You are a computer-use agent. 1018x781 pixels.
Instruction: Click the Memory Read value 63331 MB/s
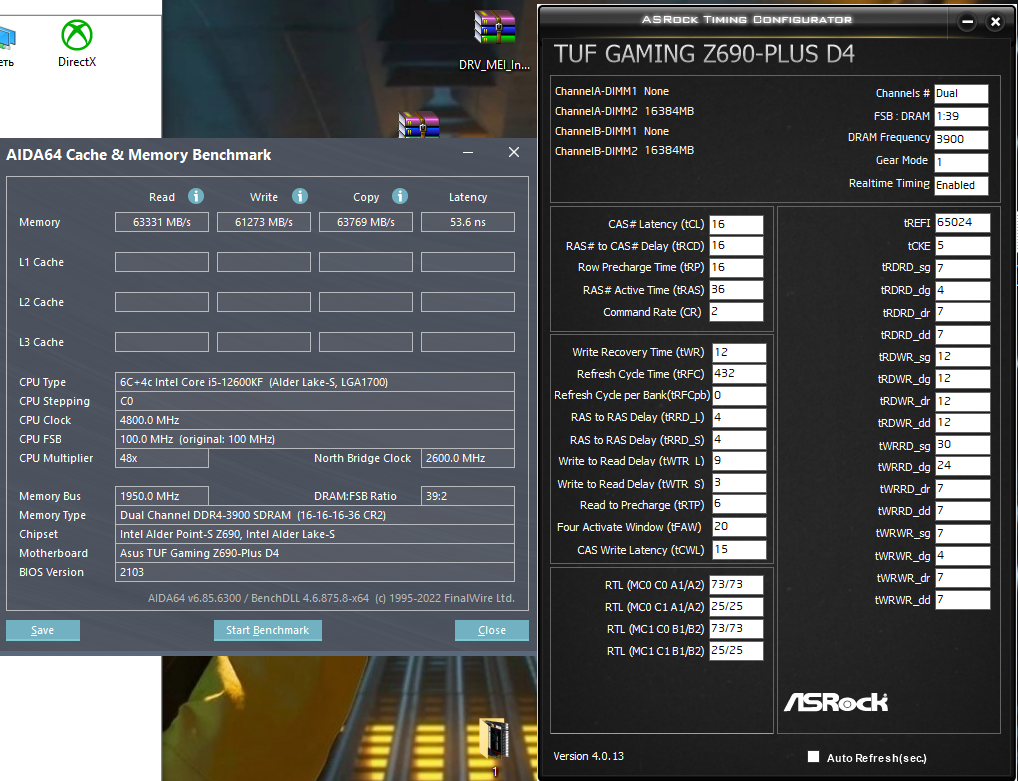162,222
